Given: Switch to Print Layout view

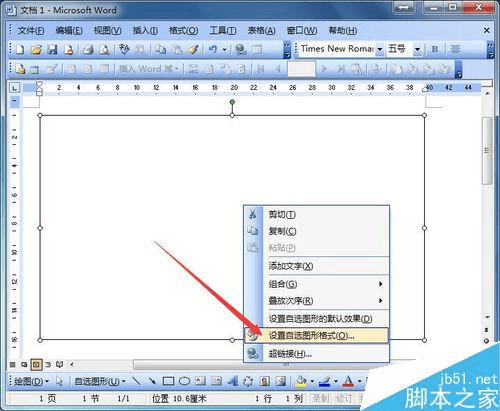Looking at the screenshot, I should click(36, 364).
